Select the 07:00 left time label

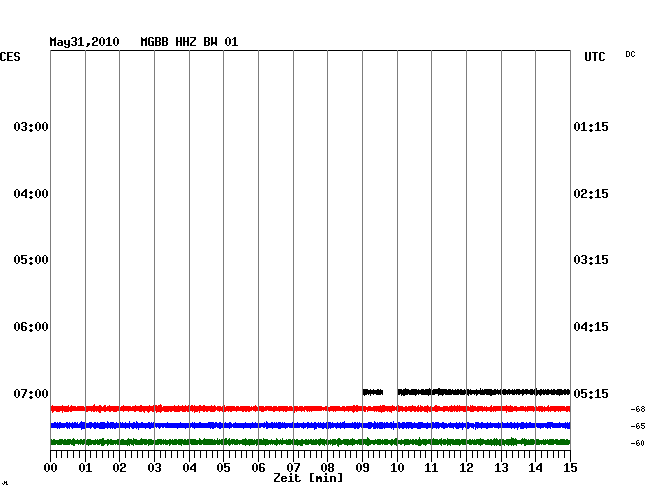click(31, 393)
